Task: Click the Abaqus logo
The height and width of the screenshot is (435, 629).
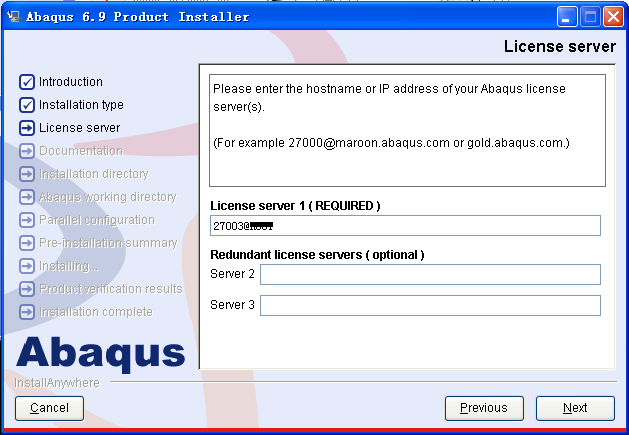Action: [x=101, y=353]
